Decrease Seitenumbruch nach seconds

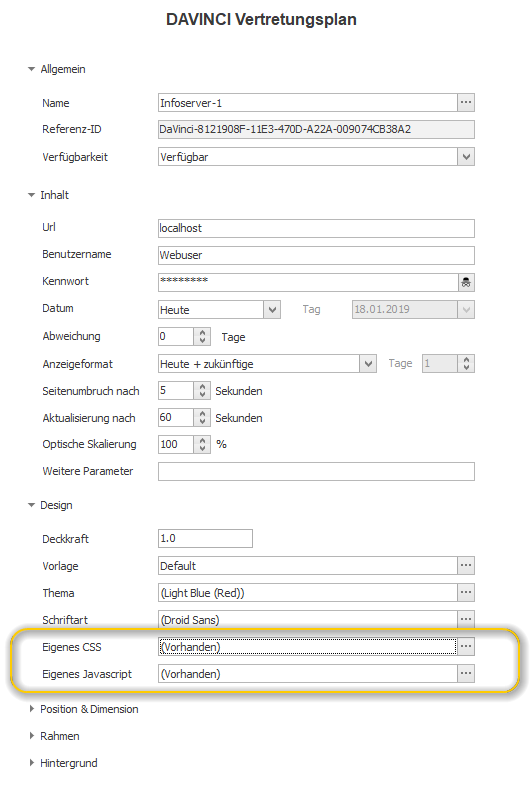coord(202,395)
